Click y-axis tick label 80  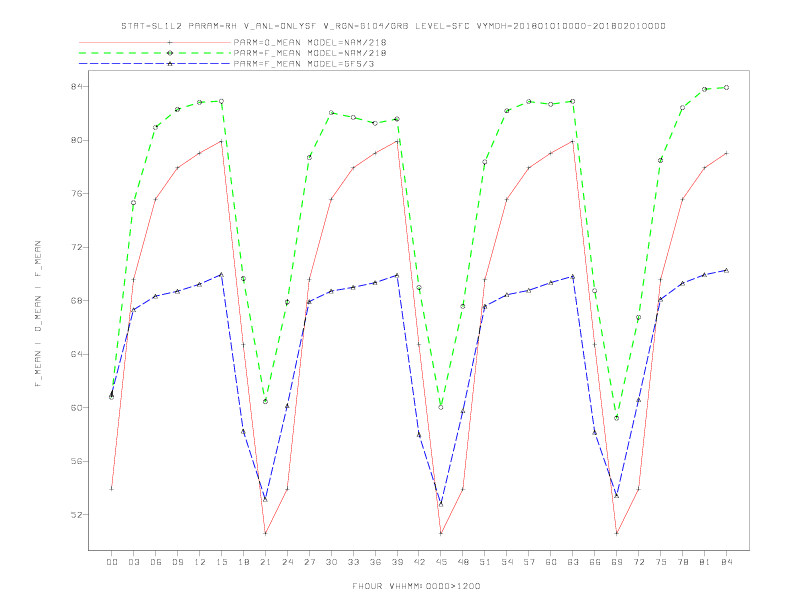(x=76, y=140)
